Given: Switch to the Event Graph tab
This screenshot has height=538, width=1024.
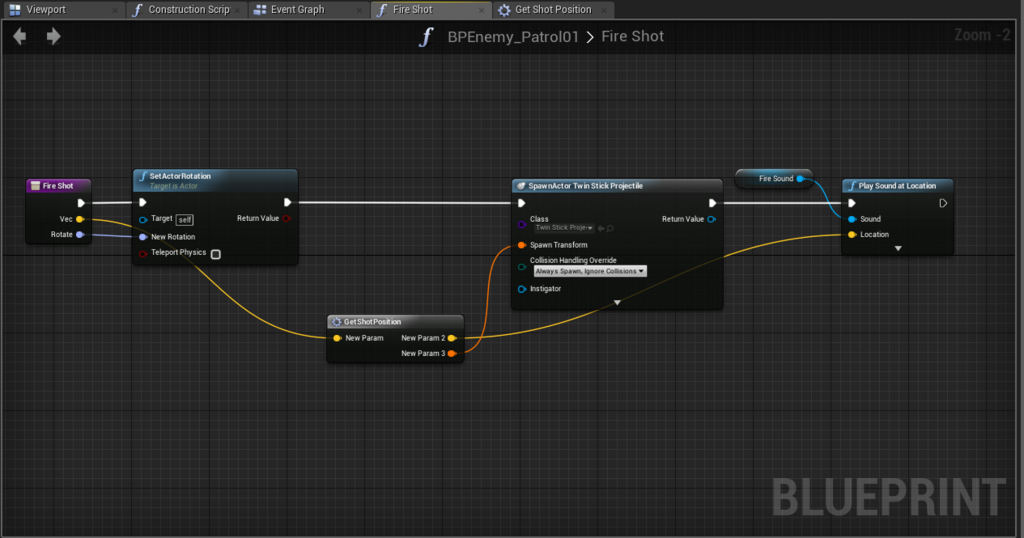Looking at the screenshot, I should tap(307, 10).
